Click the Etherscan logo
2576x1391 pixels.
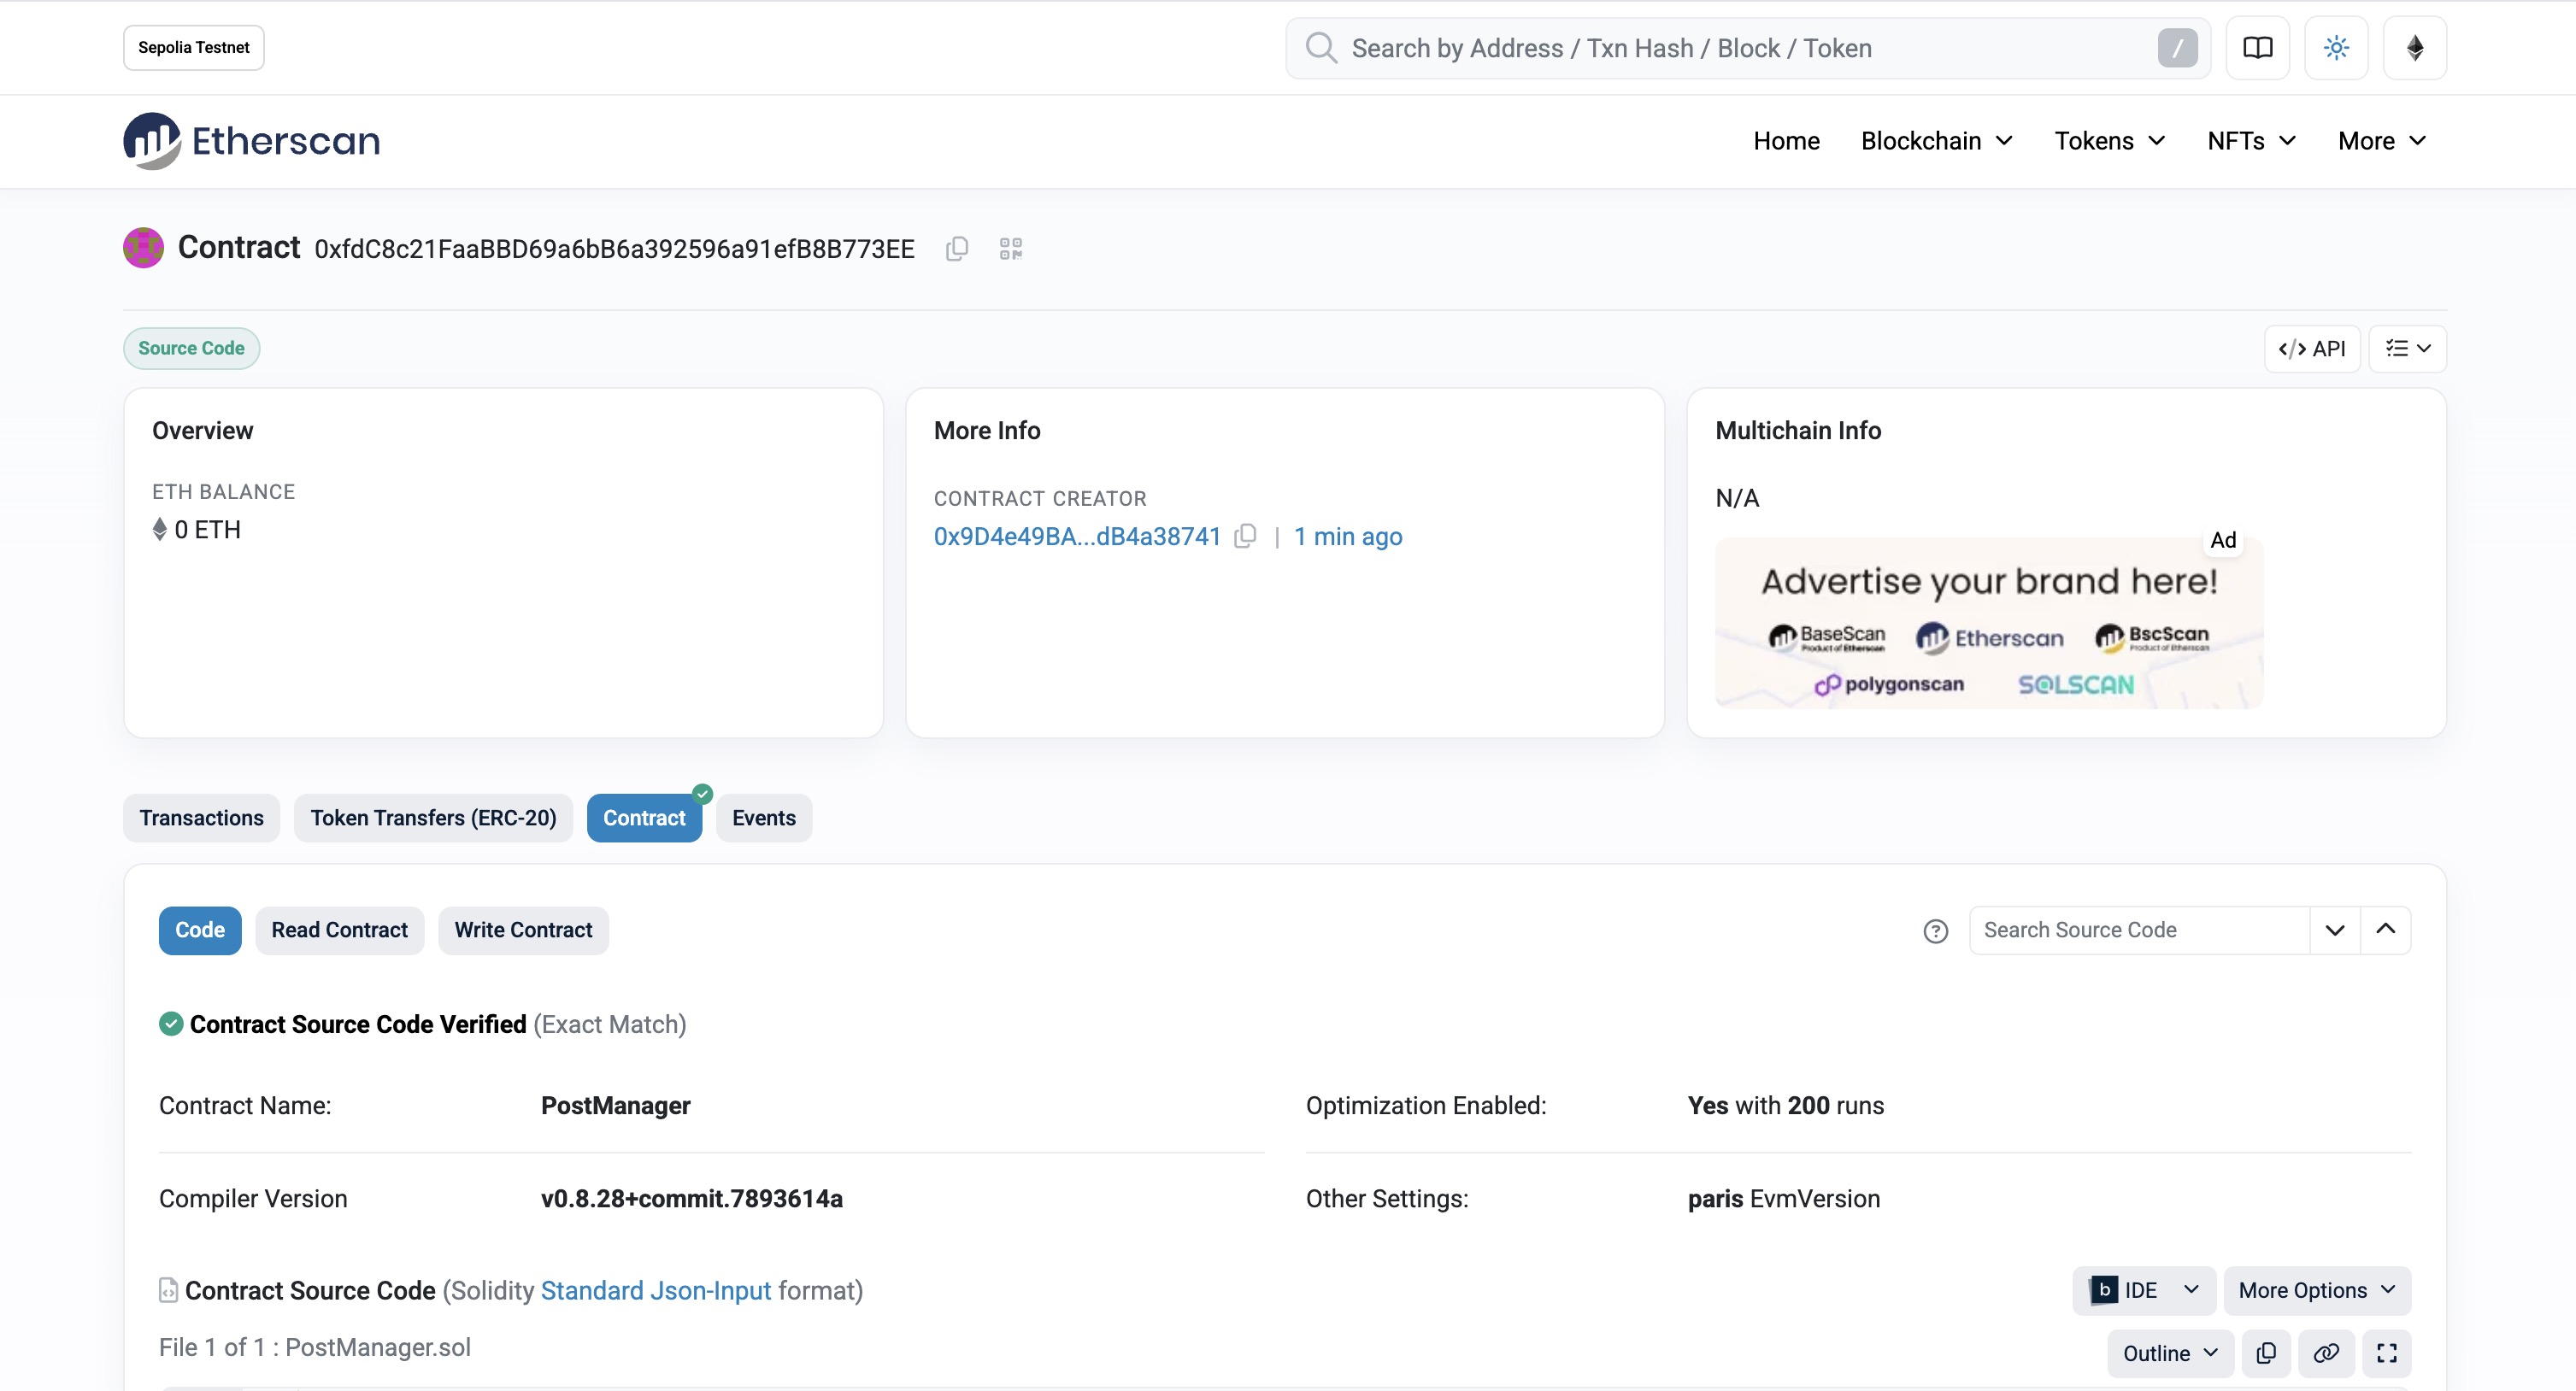(252, 141)
